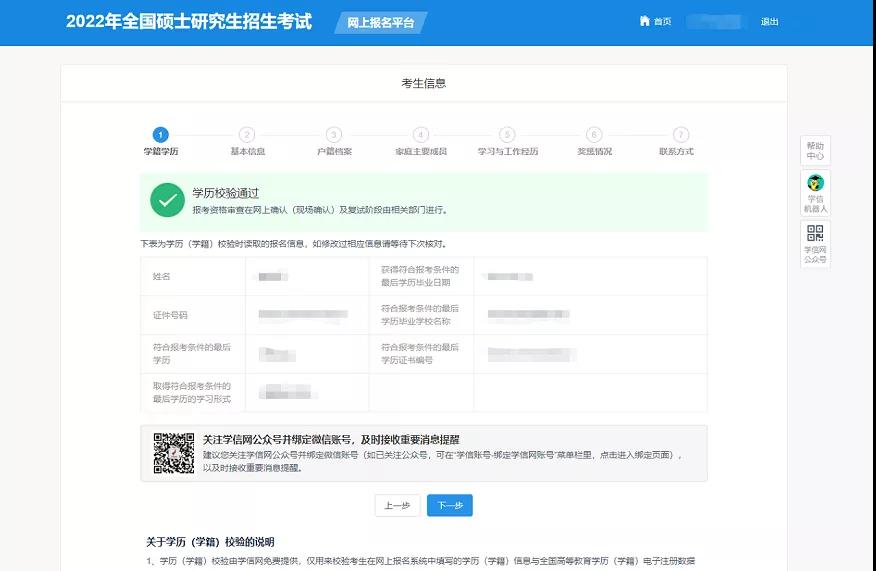The width and height of the screenshot is (876, 571).
Task: Select step 3 circle for 户籍档案
Action: (334, 135)
